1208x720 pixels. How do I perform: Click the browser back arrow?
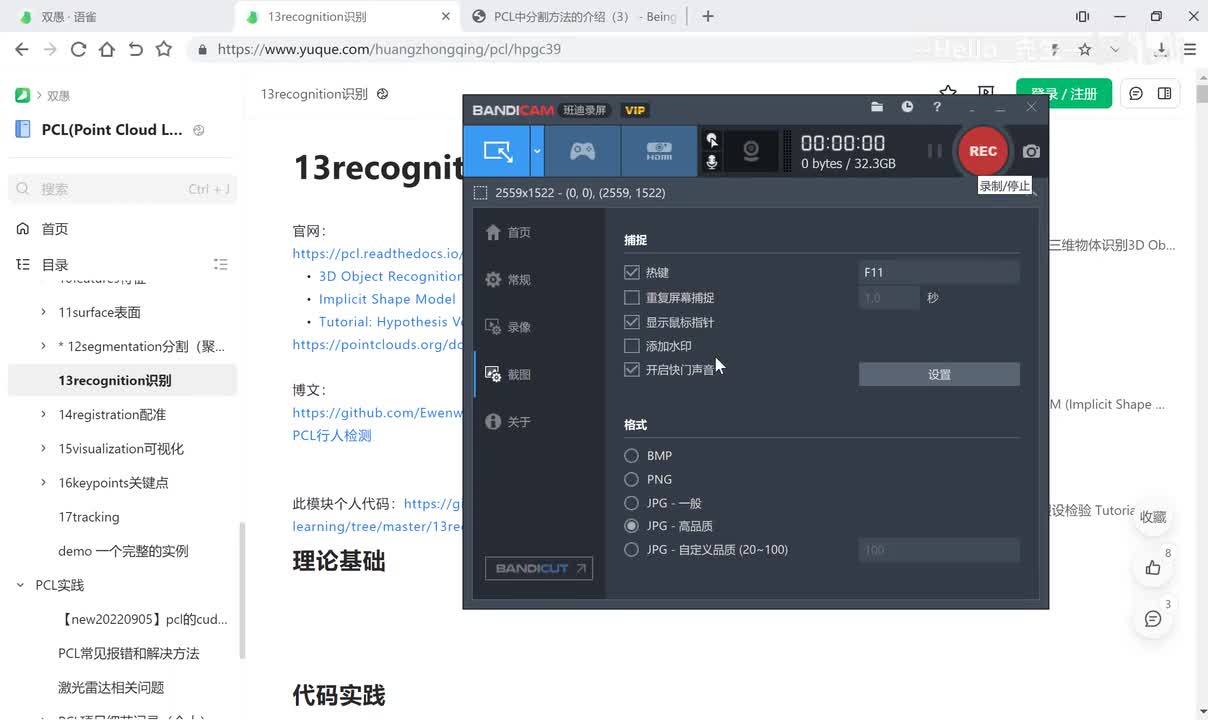(21, 49)
